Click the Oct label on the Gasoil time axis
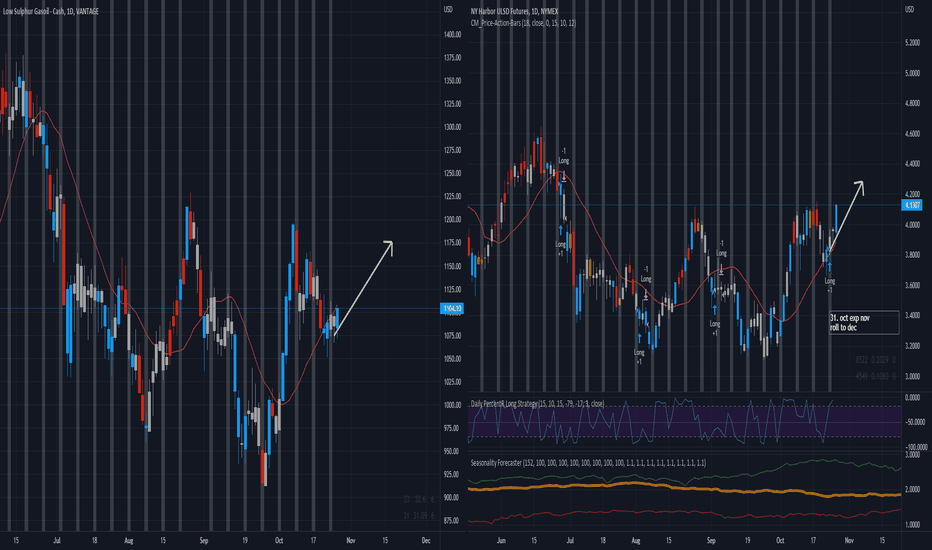The width and height of the screenshot is (932, 550). (279, 540)
